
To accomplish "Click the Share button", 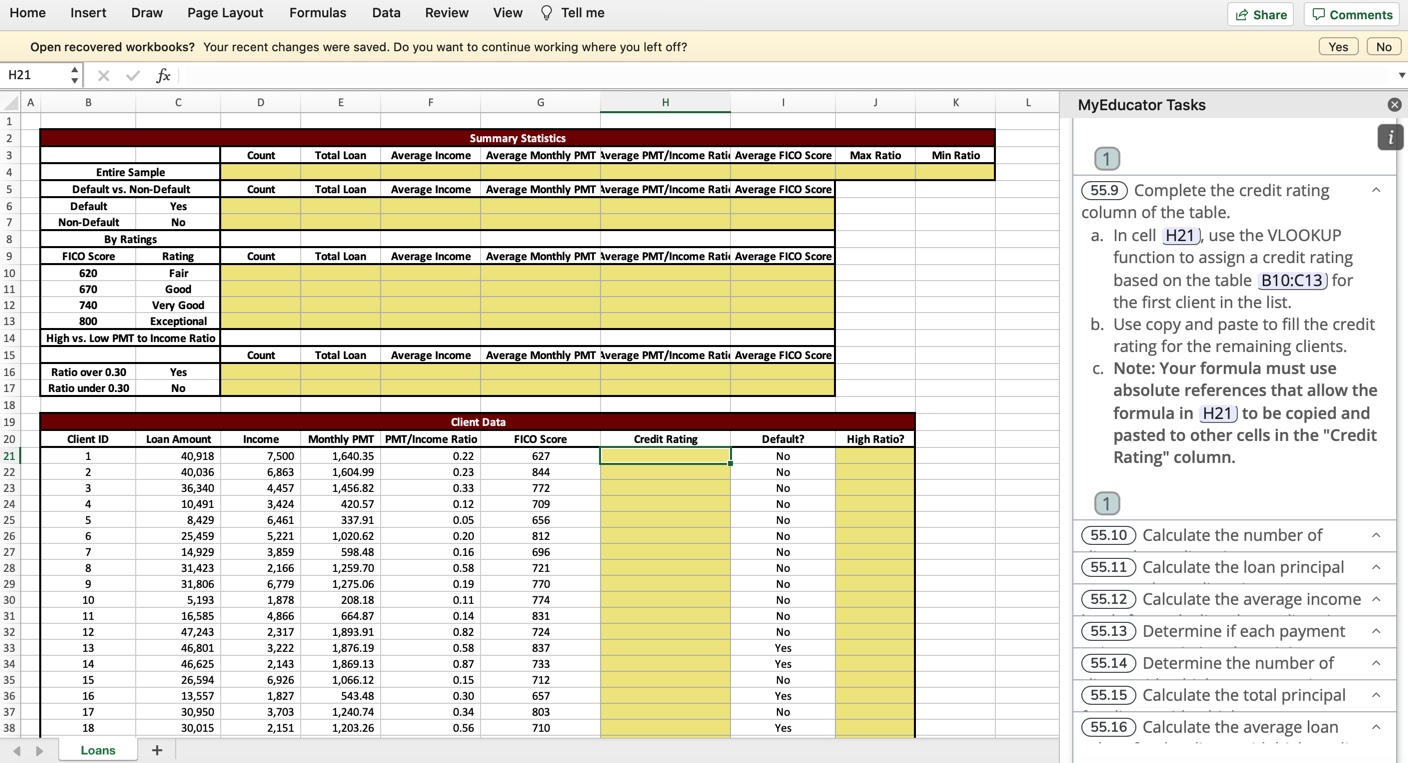I will tap(1260, 14).
